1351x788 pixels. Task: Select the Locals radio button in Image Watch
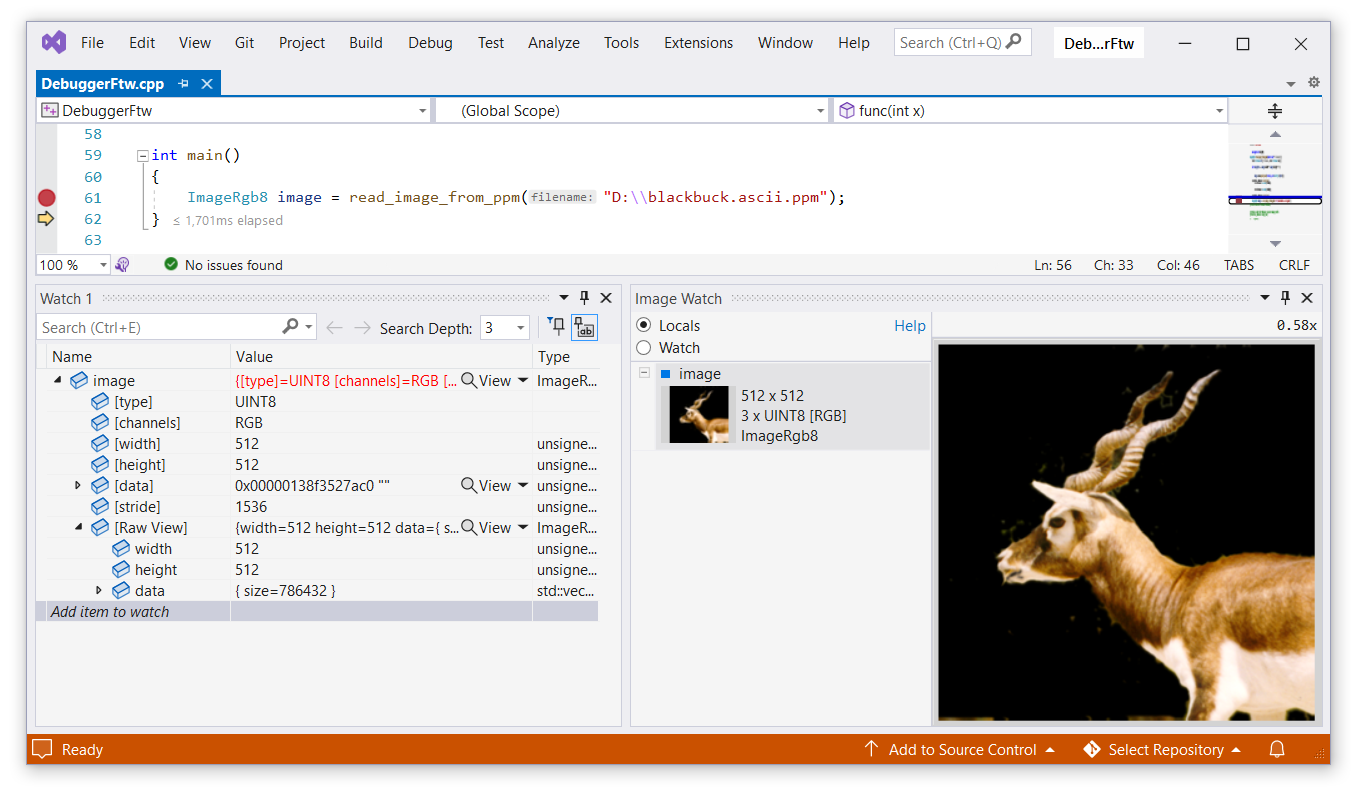tap(642, 325)
